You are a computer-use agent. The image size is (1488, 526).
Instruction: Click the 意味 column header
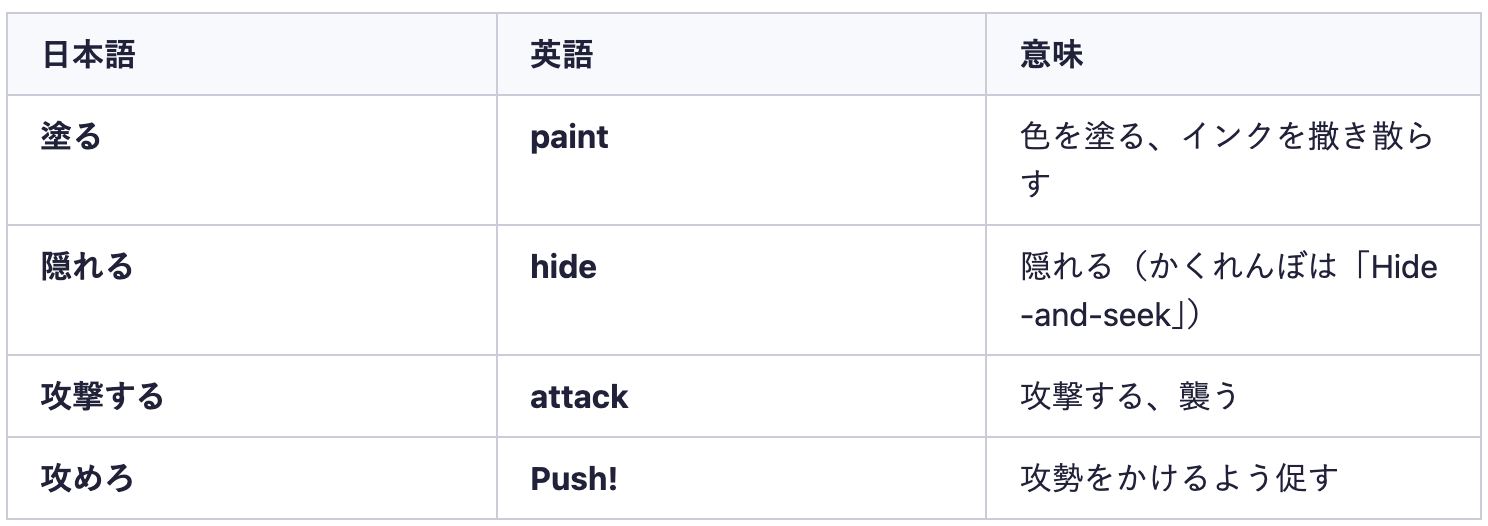pyautogui.click(x=1052, y=55)
